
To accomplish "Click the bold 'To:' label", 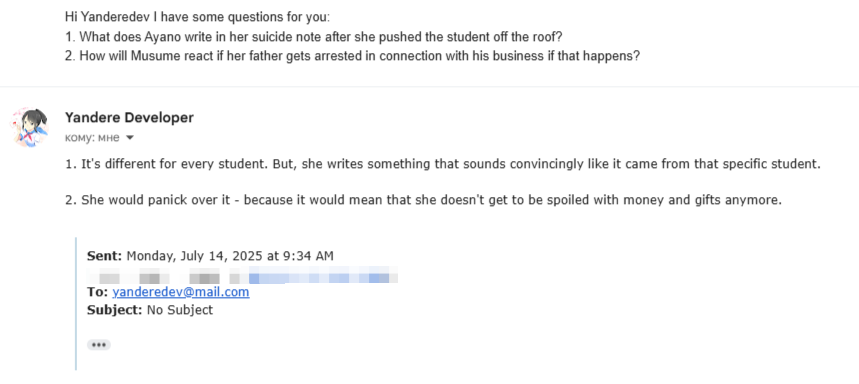I will 98,292.
